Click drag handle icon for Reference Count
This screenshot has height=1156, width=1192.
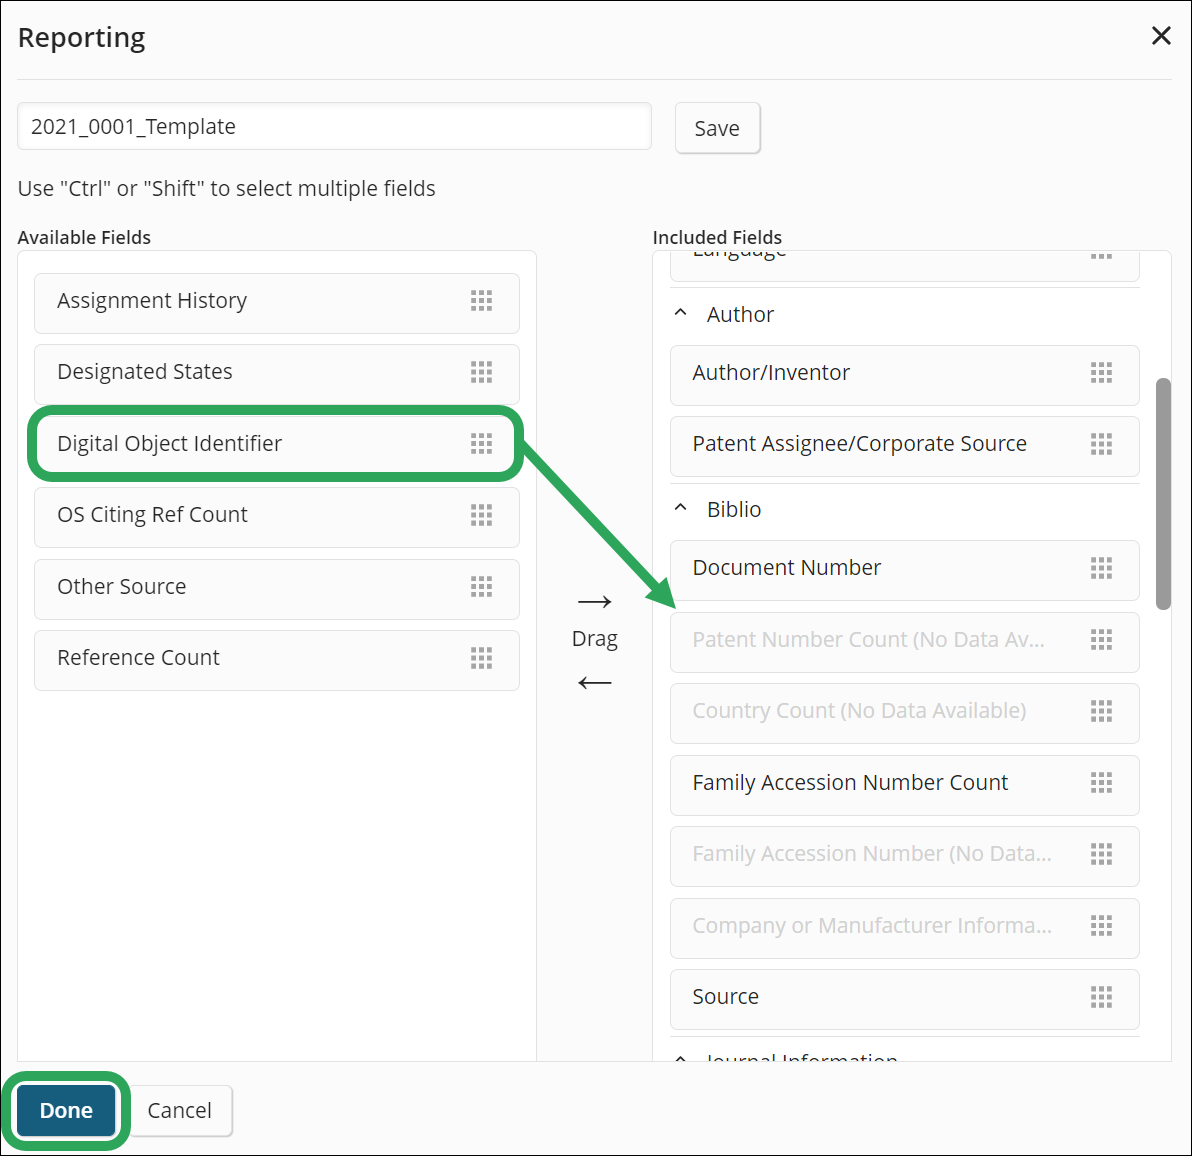coord(481,657)
